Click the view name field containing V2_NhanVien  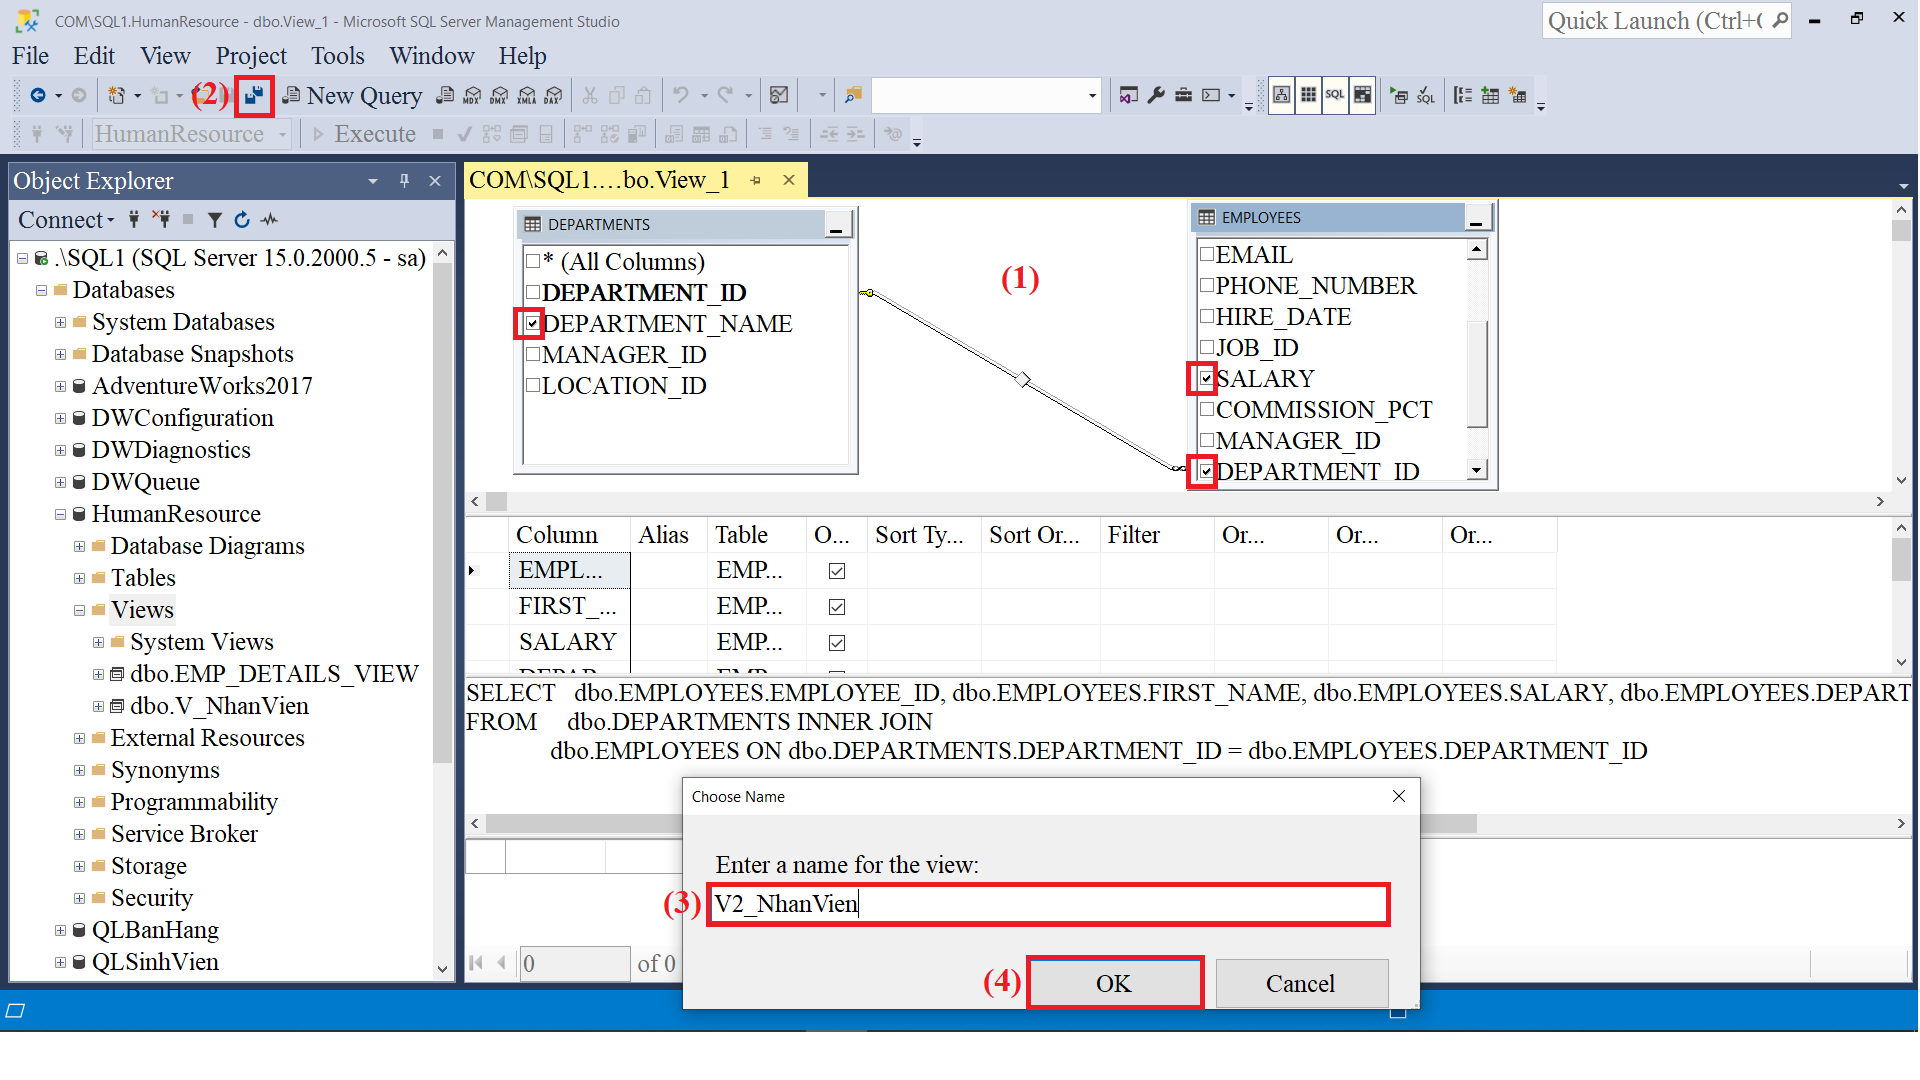pyautogui.click(x=1048, y=904)
